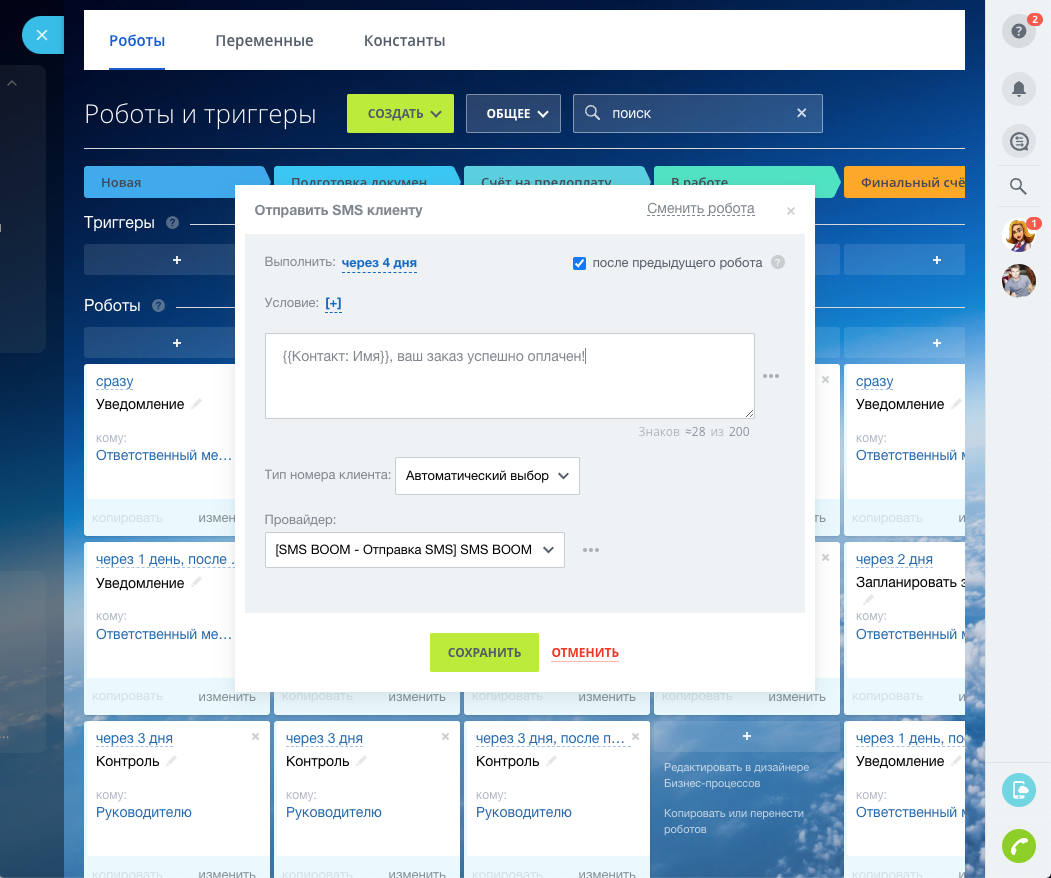Image resolution: width=1051 pixels, height=878 pixels.
Task: Select the Финальный счёт stage header
Action: coord(904,182)
